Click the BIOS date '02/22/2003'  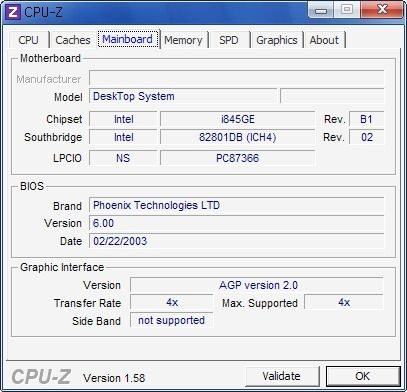tap(237, 241)
